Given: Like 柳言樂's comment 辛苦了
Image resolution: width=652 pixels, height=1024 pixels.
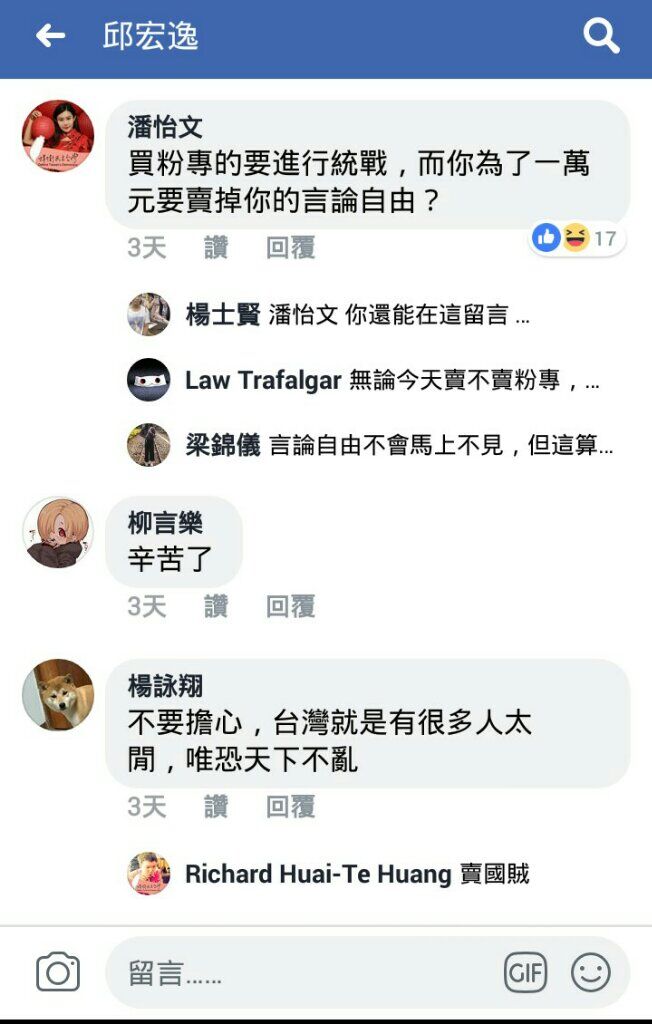Looking at the screenshot, I should pos(216,606).
